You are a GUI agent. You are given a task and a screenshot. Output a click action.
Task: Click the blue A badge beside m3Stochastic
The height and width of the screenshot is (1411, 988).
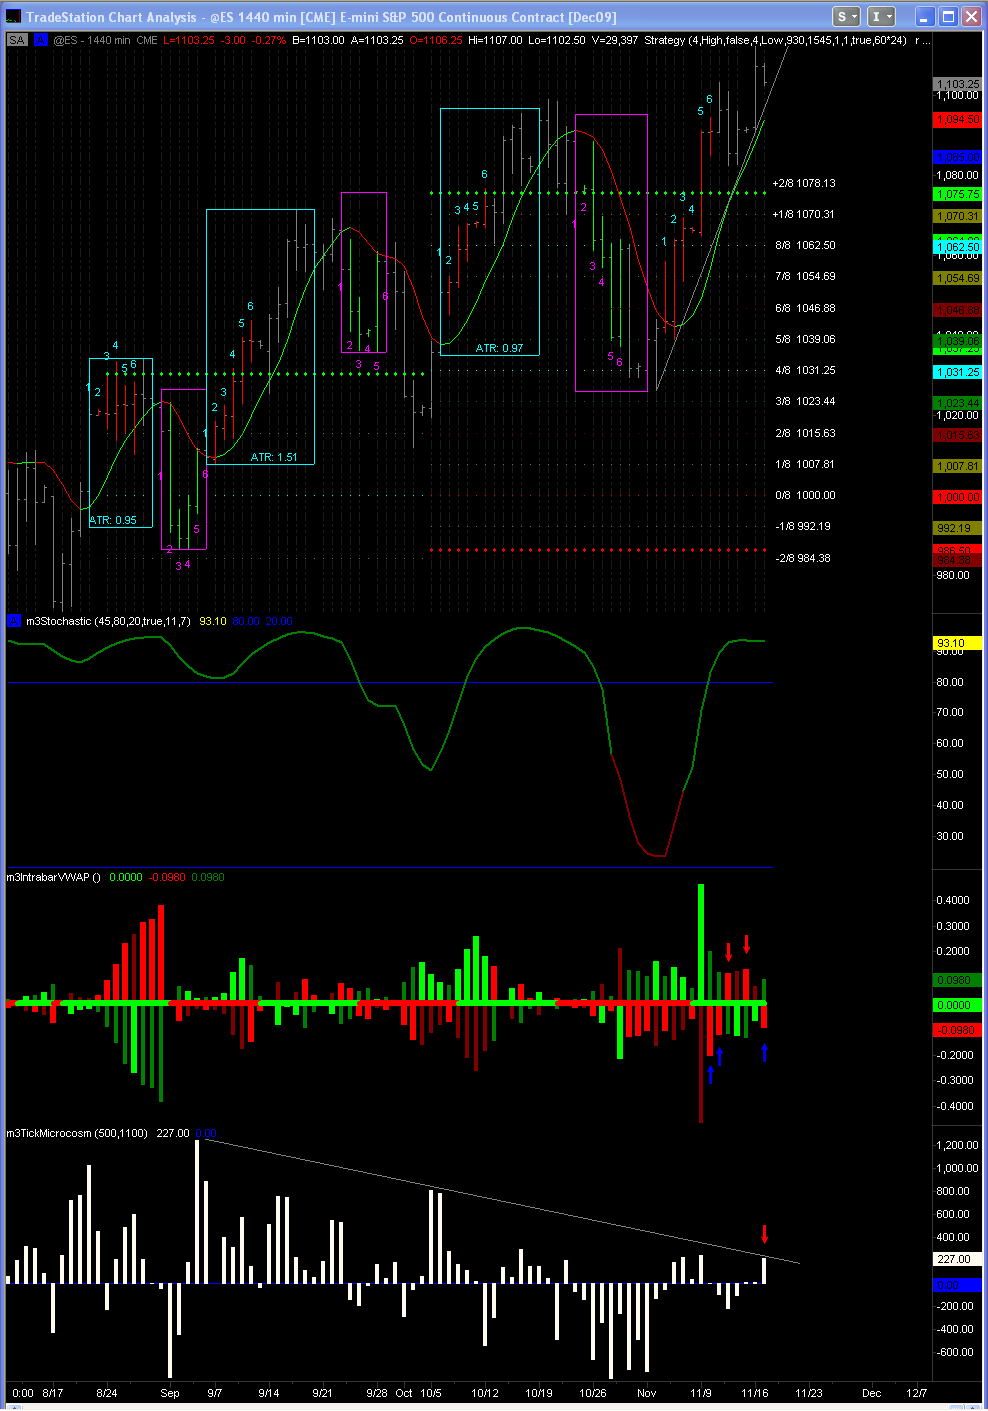coord(14,621)
